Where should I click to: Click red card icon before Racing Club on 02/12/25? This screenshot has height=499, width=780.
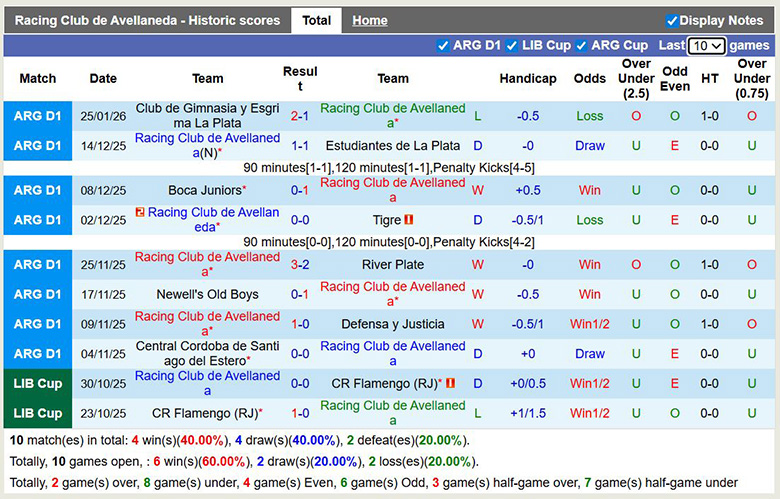click(x=140, y=213)
